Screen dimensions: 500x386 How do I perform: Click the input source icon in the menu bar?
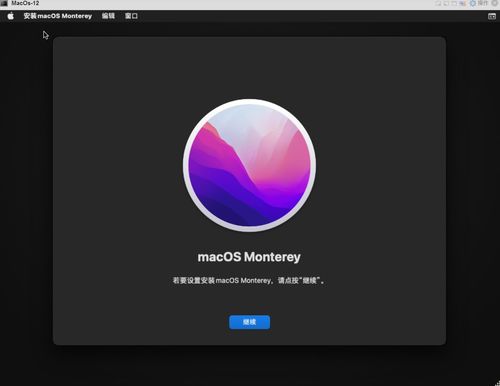(492, 16)
